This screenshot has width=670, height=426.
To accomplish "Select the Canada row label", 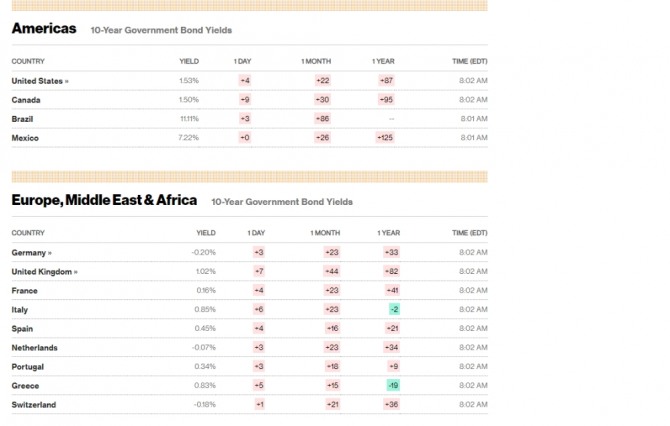I will [26, 100].
